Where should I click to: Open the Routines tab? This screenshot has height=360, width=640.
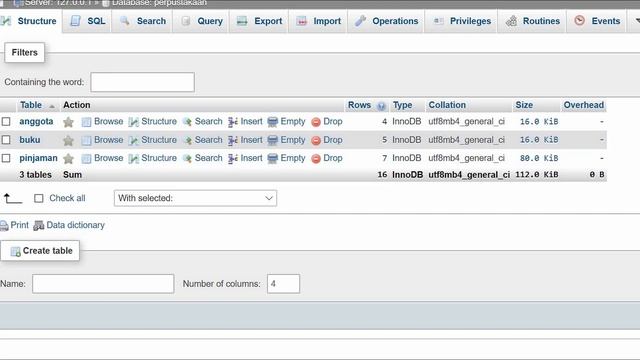tap(532, 21)
